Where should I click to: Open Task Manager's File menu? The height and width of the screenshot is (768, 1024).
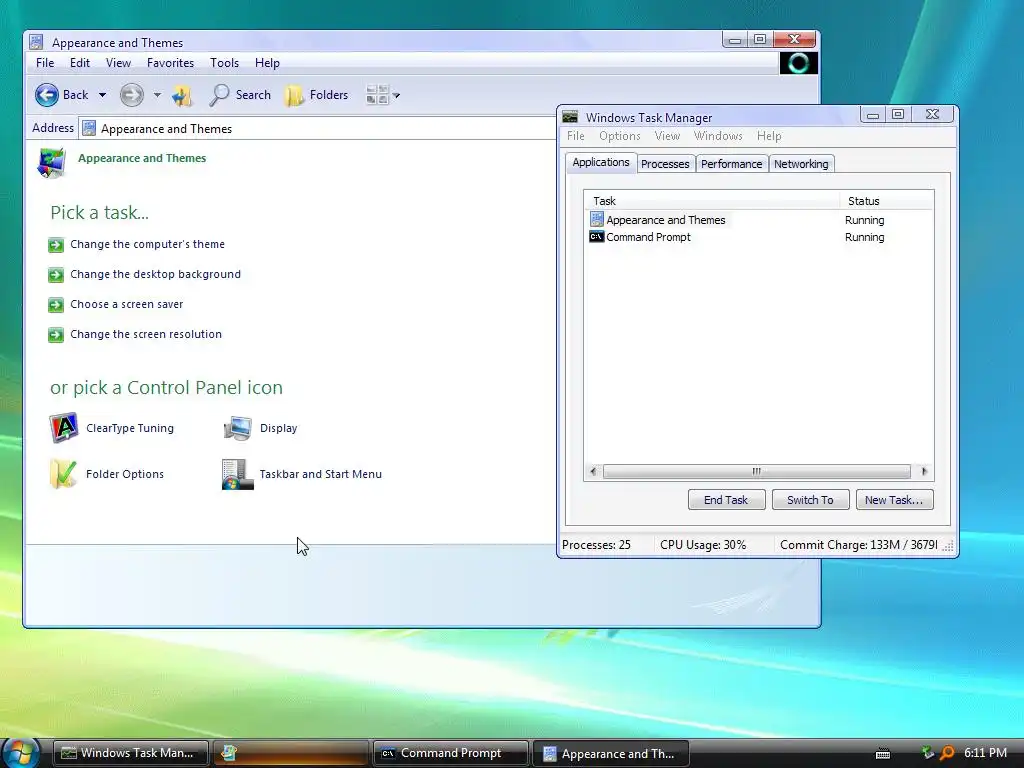(575, 136)
